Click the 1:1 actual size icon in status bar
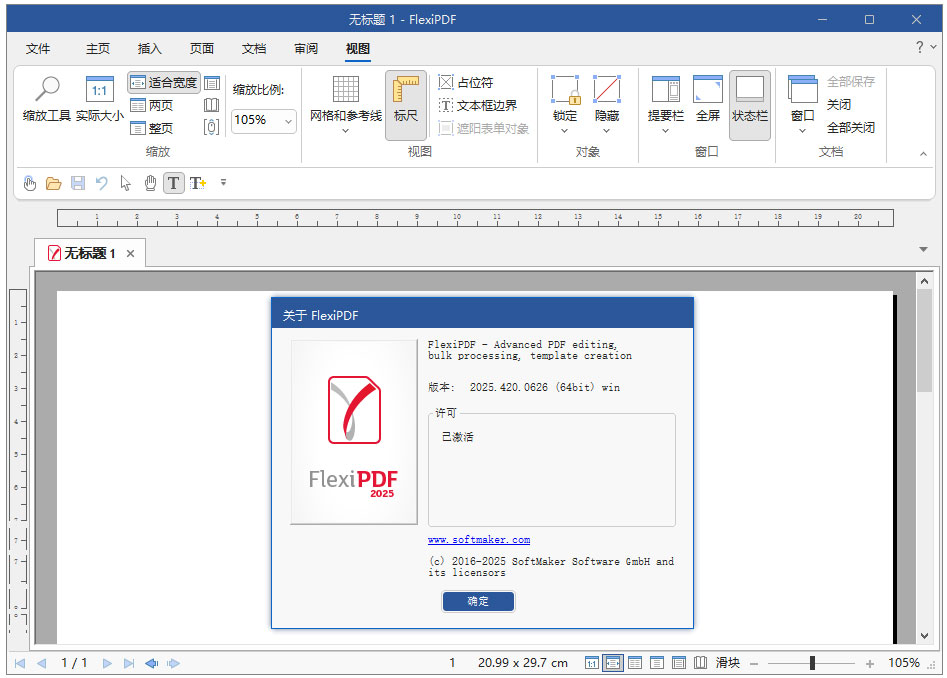Screen dimensions: 947x678 point(591,664)
